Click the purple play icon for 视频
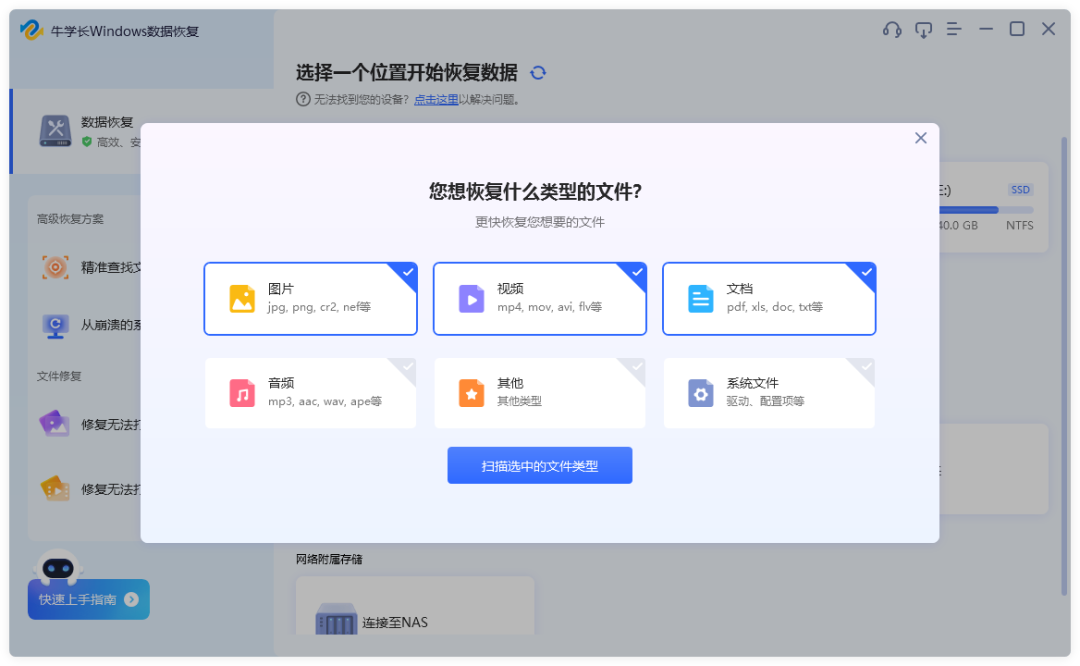 coord(471,299)
